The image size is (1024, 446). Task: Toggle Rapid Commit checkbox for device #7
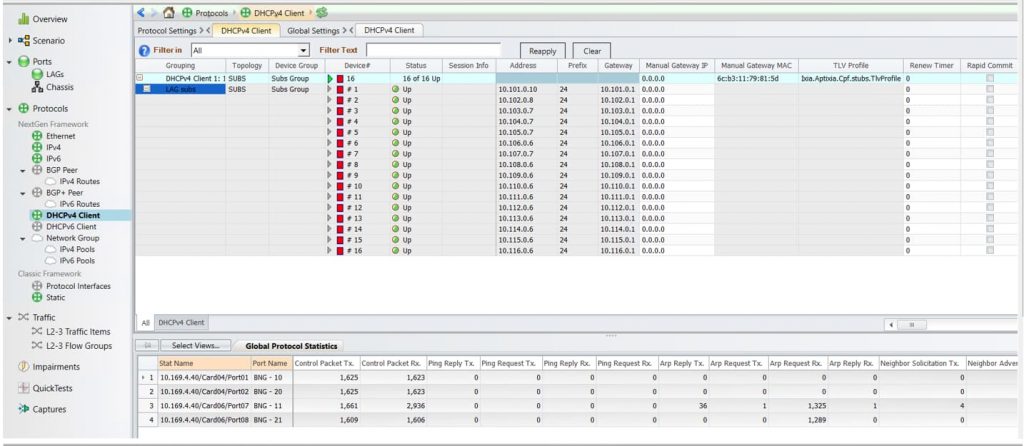(990, 153)
